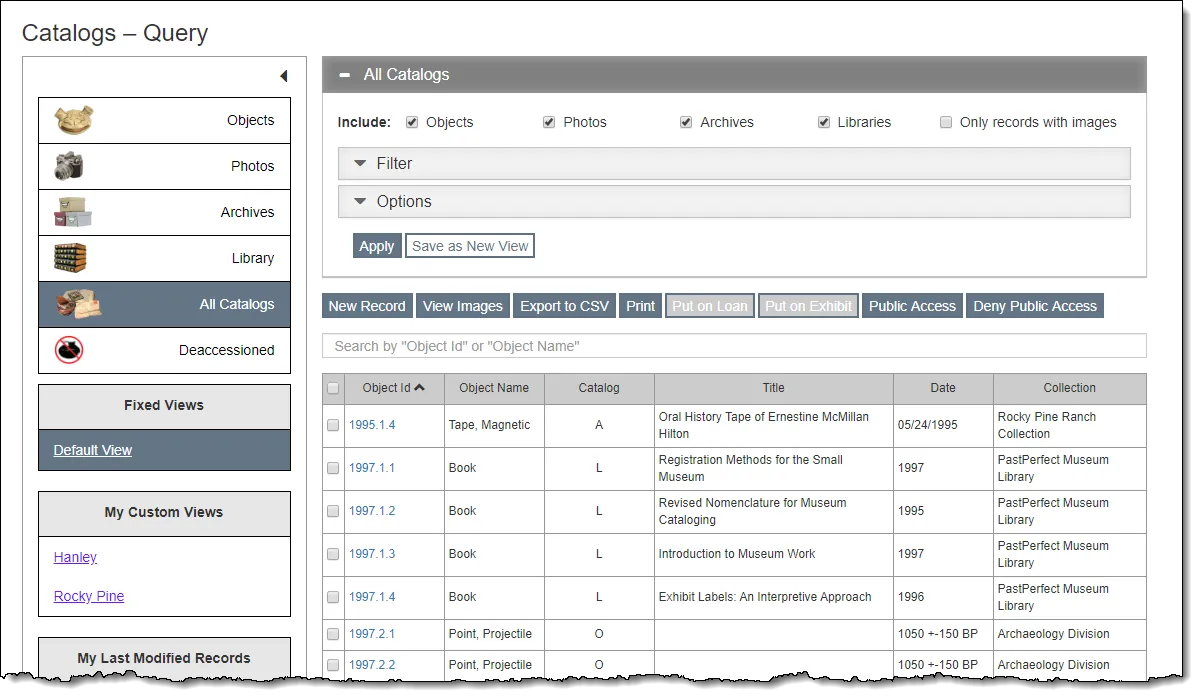Click the Library books icon
This screenshot has height=697, width=1198.
[x=70, y=258]
